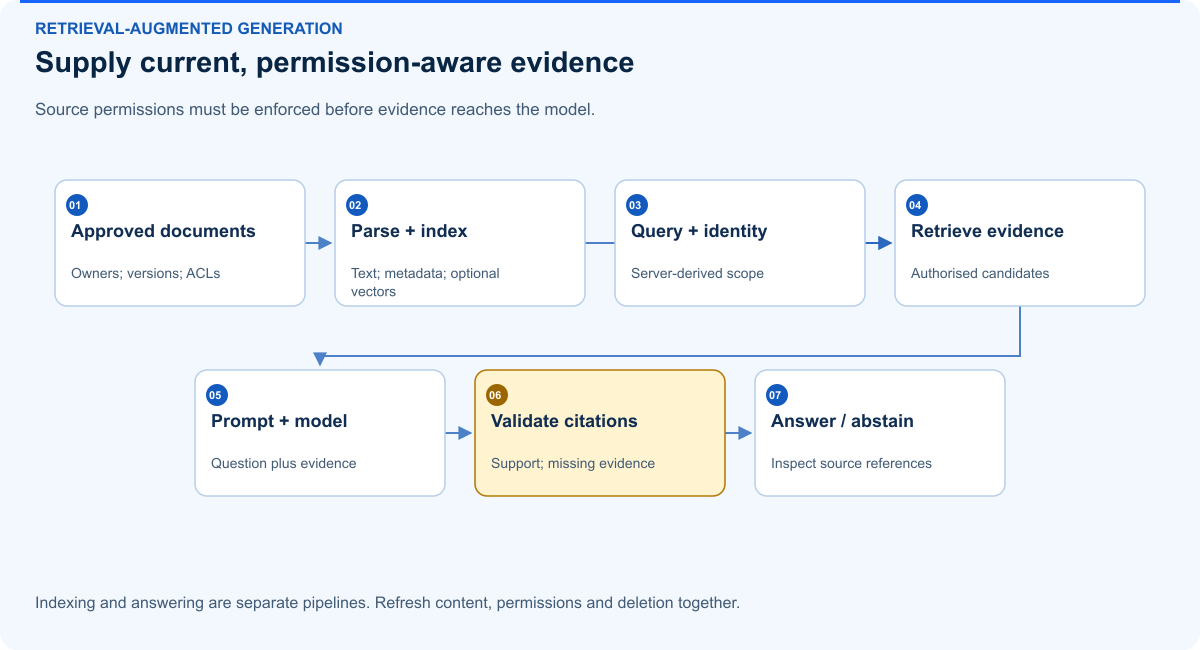Click the 'Question plus evidence' text

coord(283,463)
